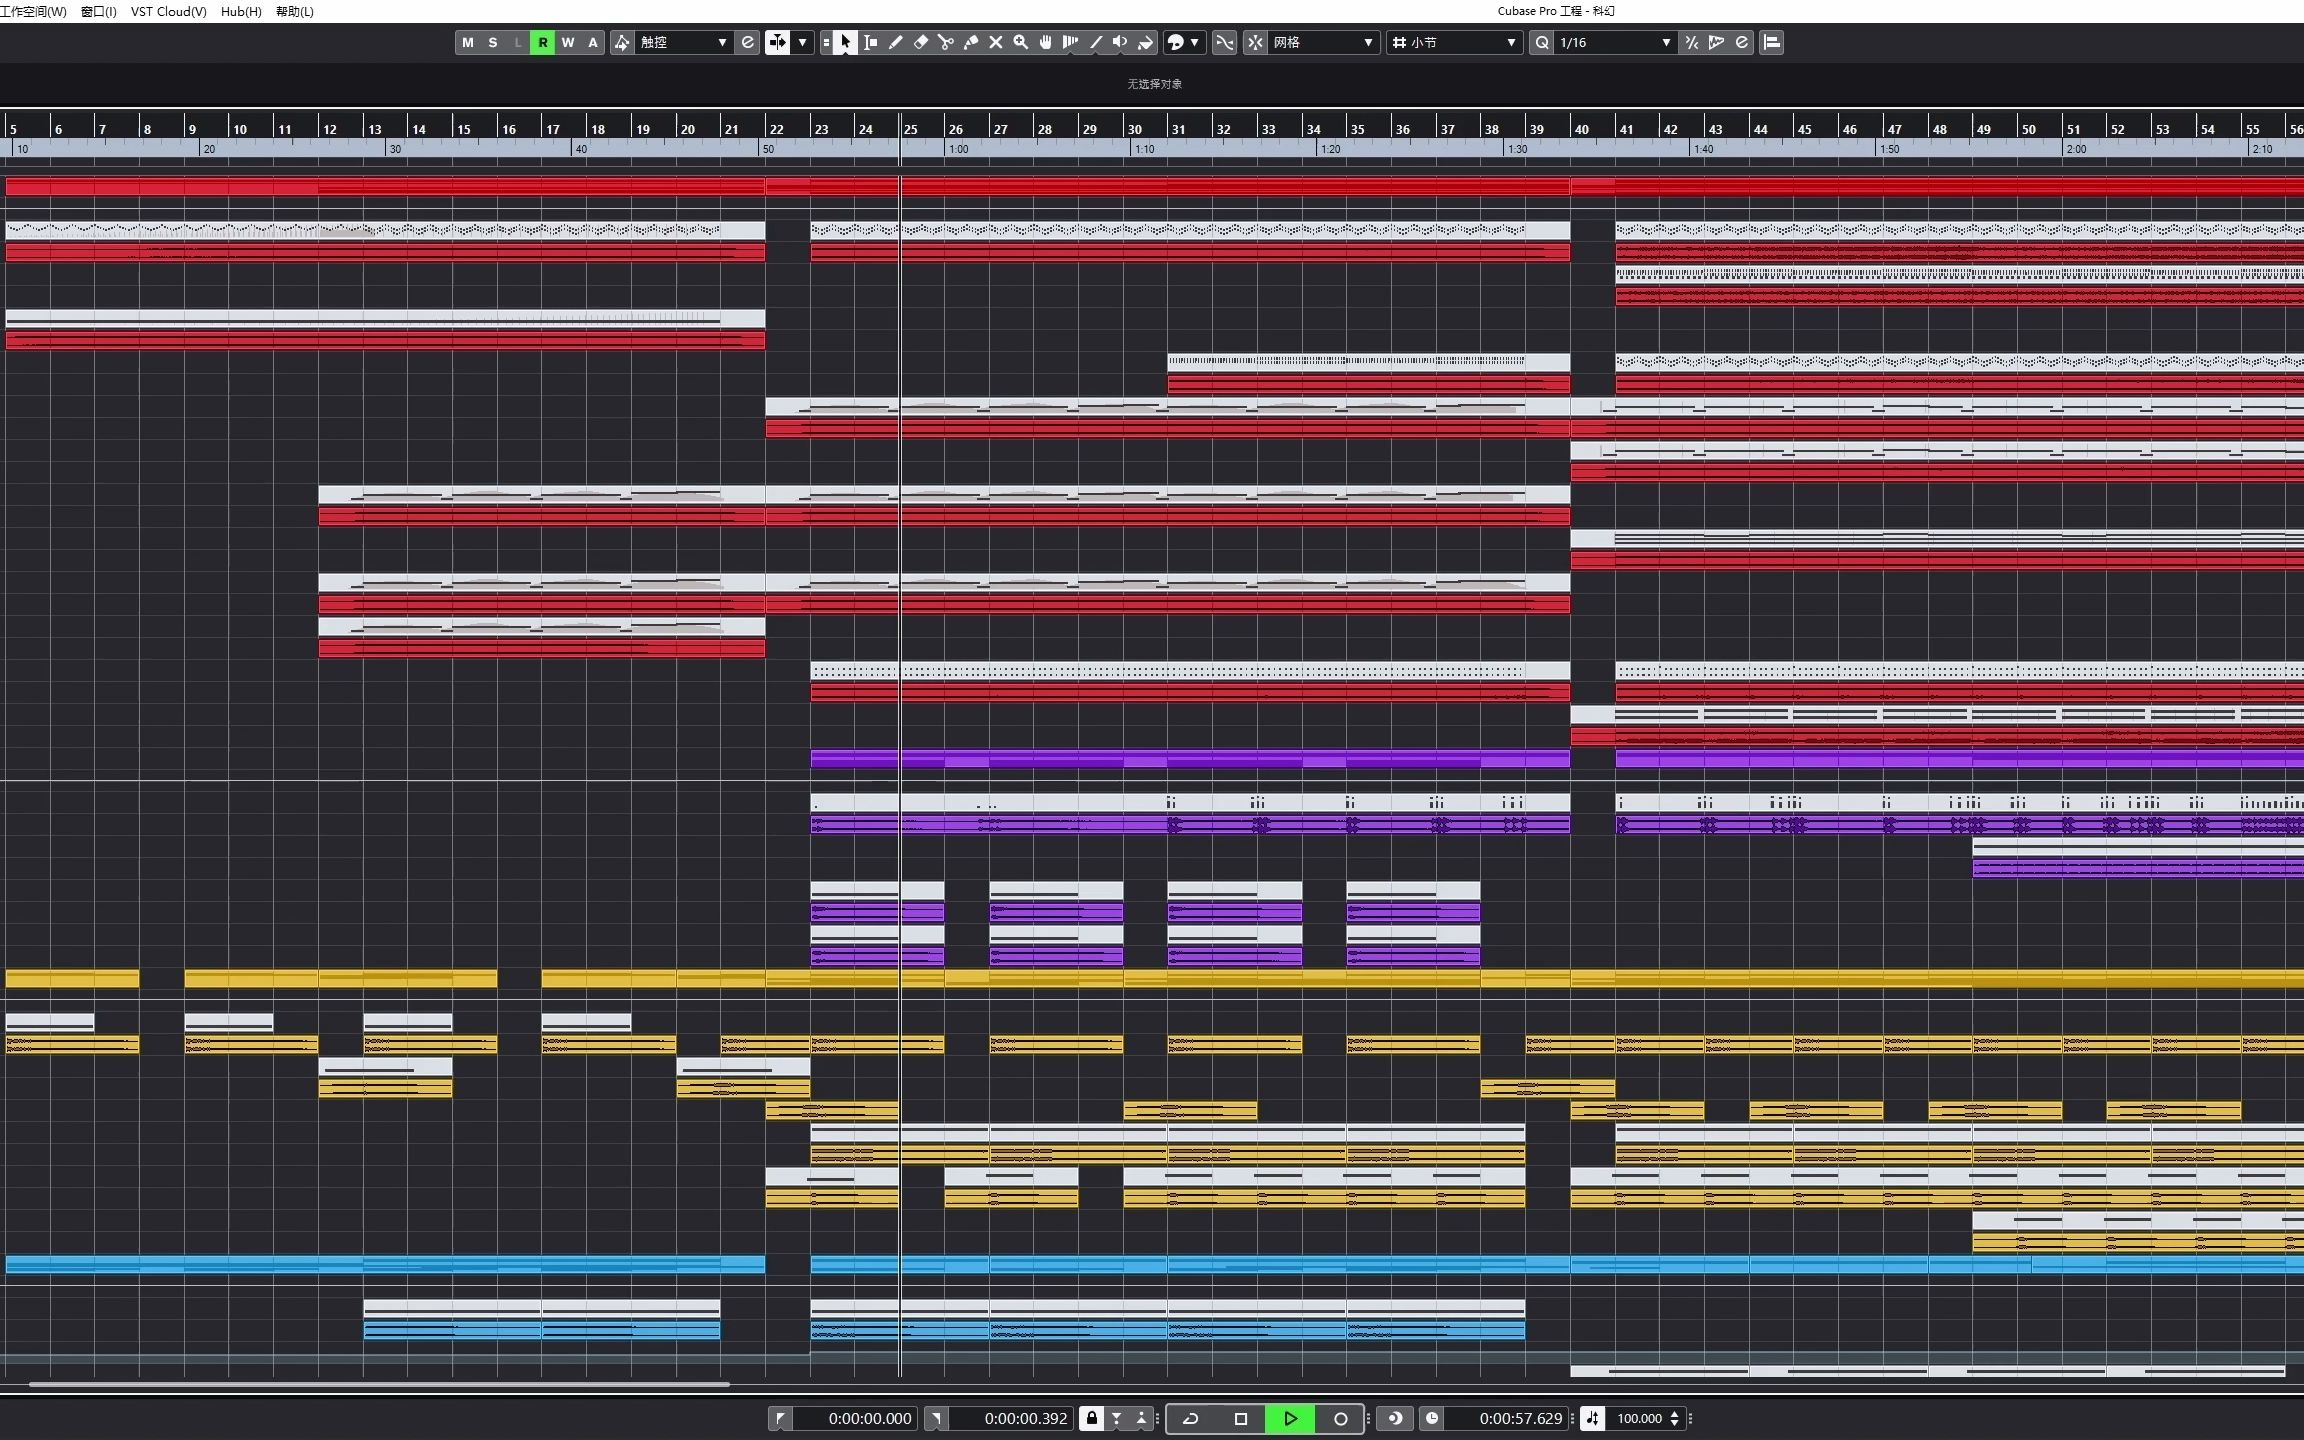Viewport: 2304px width, 1440px height.
Task: Select the Line tool
Action: click(x=1096, y=42)
